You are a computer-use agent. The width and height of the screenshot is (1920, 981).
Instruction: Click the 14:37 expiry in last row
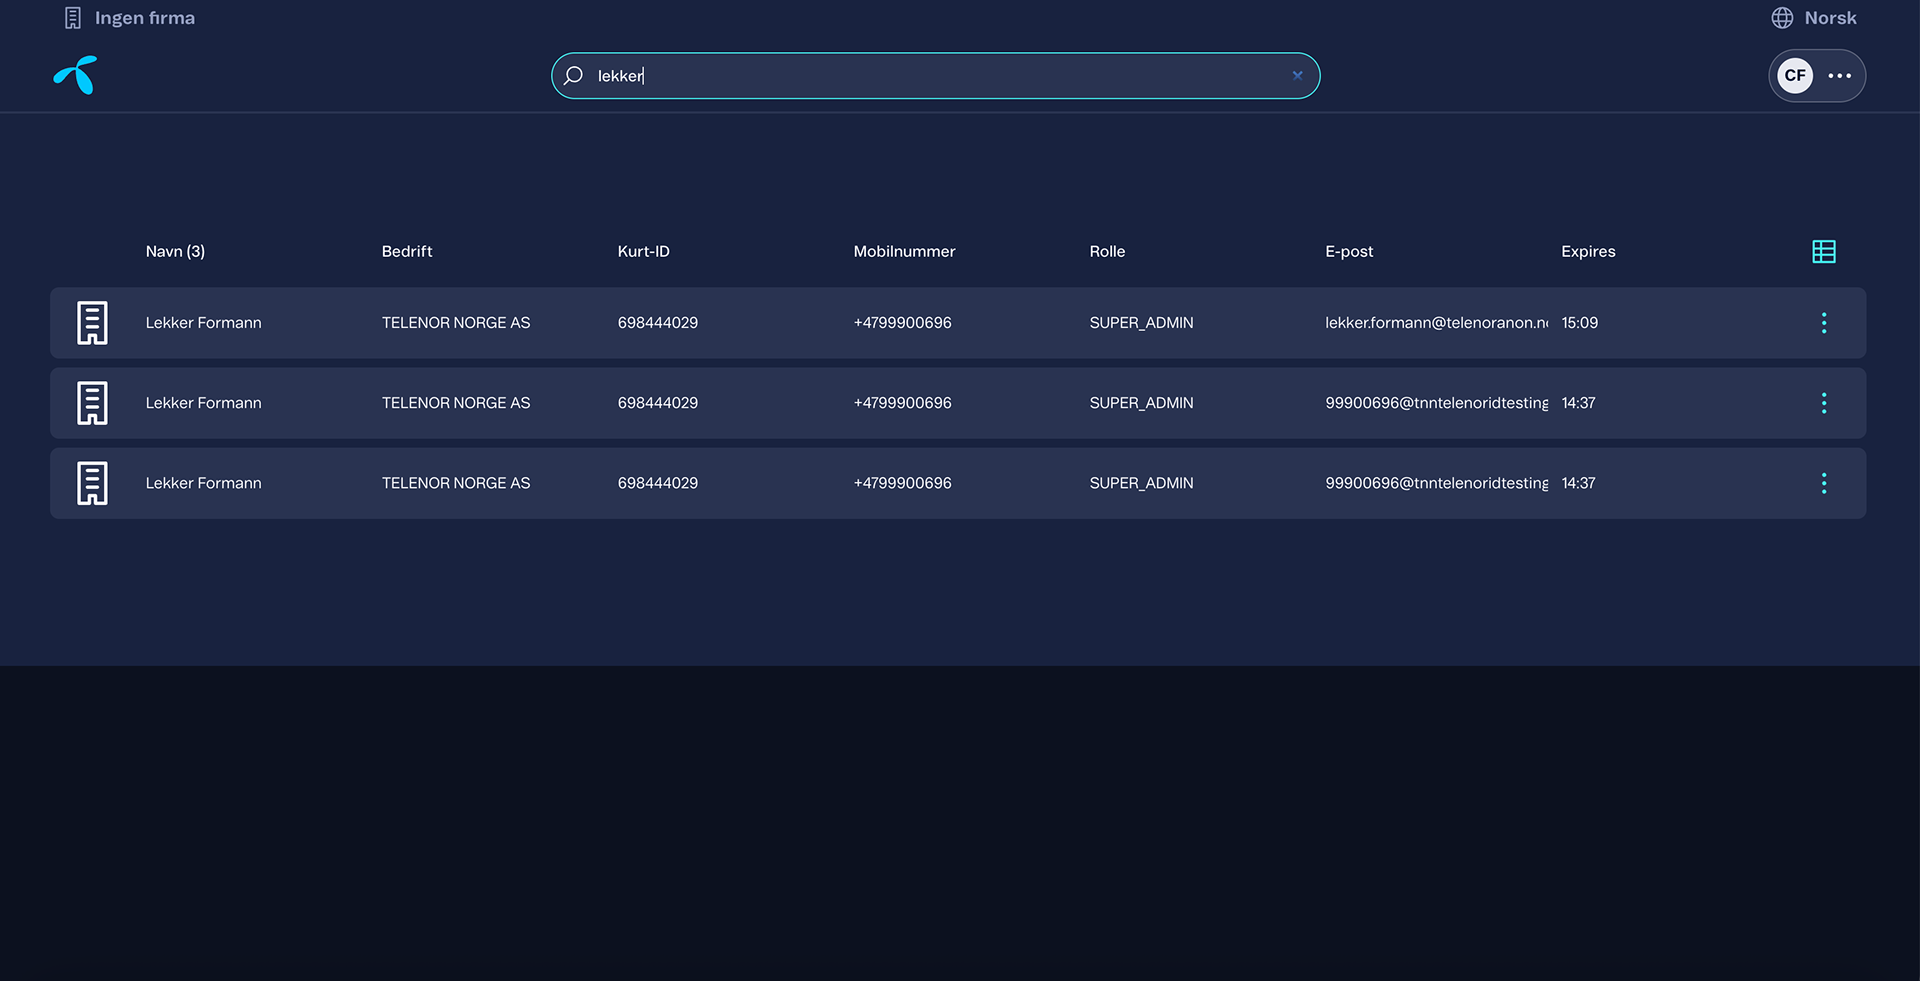click(1578, 483)
